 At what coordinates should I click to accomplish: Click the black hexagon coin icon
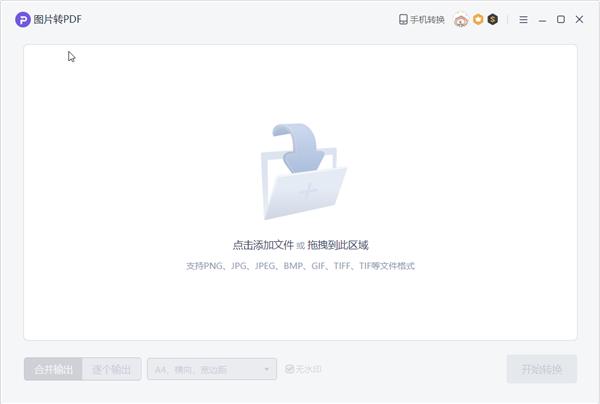click(x=492, y=20)
